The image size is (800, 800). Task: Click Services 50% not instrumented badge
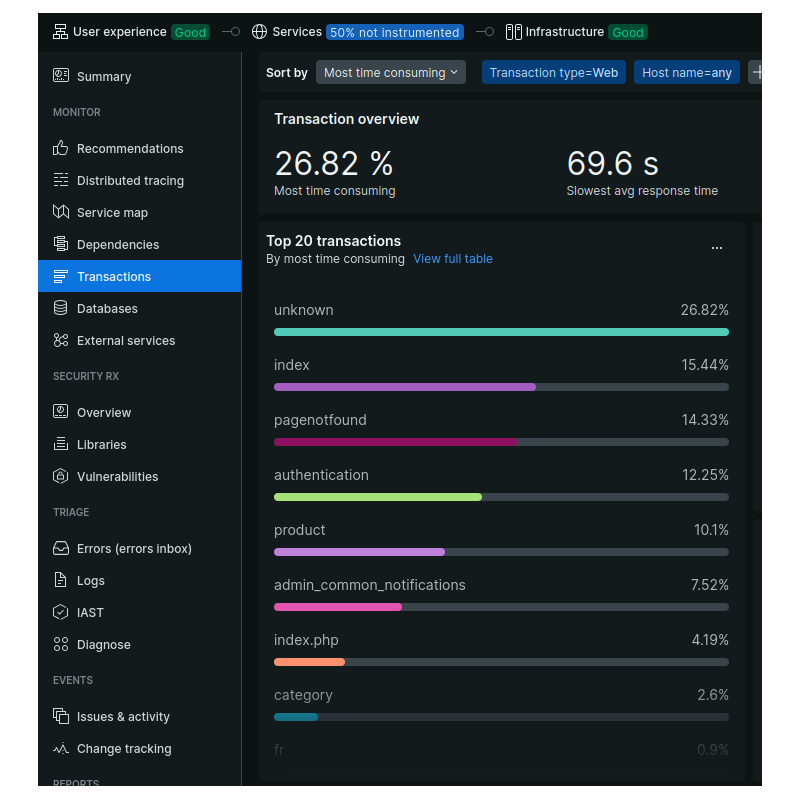point(394,32)
